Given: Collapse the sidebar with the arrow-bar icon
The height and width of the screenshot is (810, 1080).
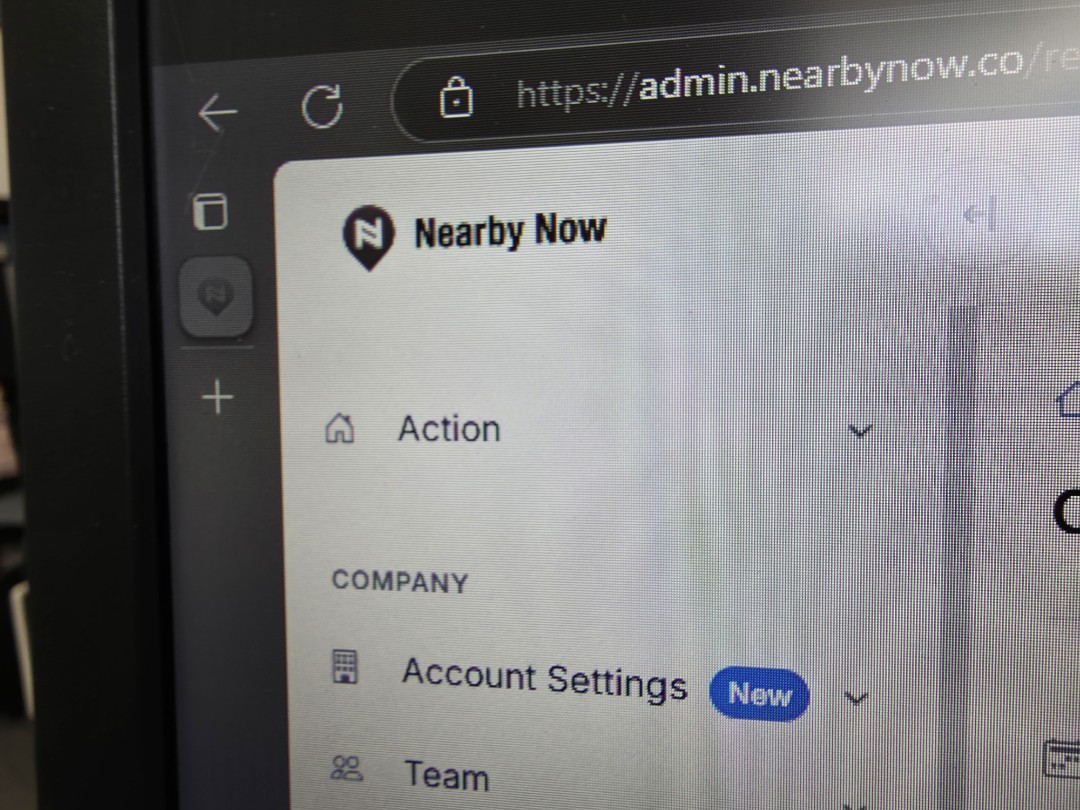Looking at the screenshot, I should (x=981, y=214).
